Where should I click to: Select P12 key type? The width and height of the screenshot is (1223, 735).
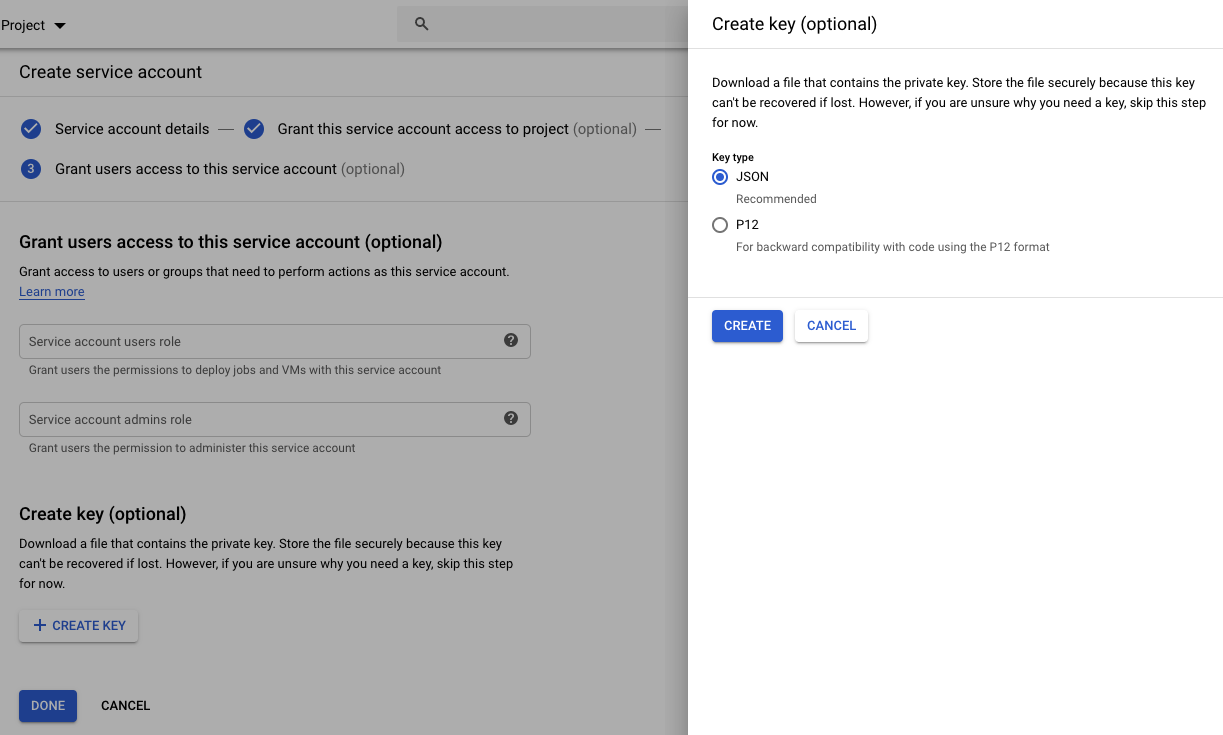click(720, 225)
